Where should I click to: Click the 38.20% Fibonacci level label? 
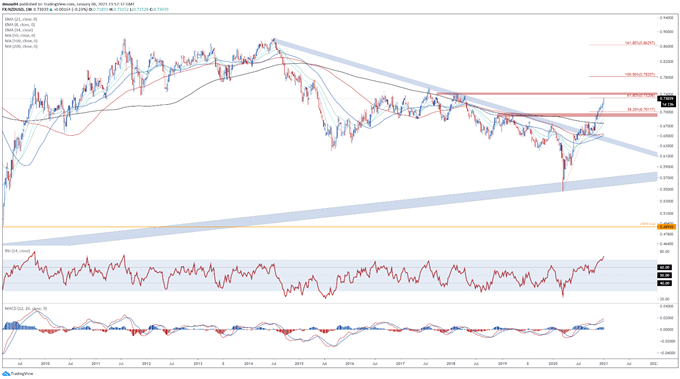click(x=641, y=110)
